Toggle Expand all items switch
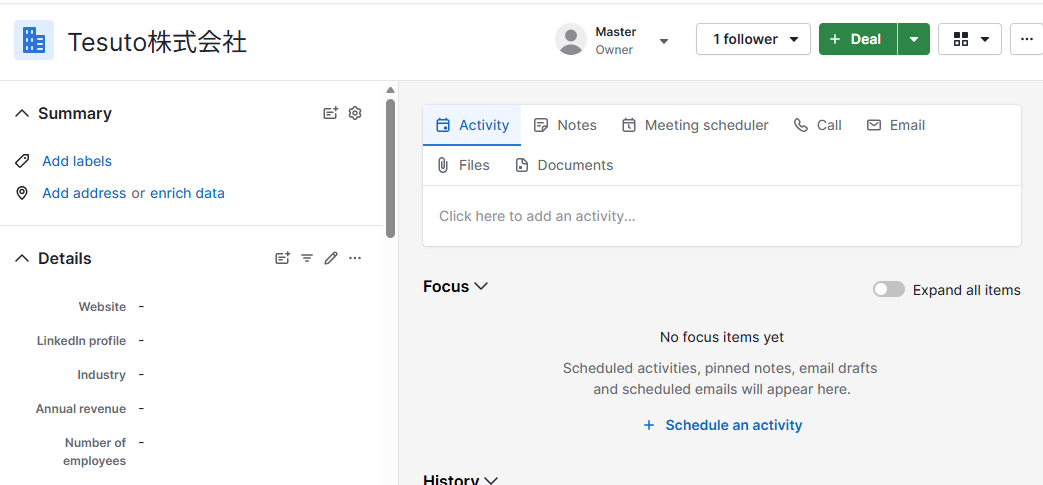The width and height of the screenshot is (1043, 485). [x=888, y=290]
